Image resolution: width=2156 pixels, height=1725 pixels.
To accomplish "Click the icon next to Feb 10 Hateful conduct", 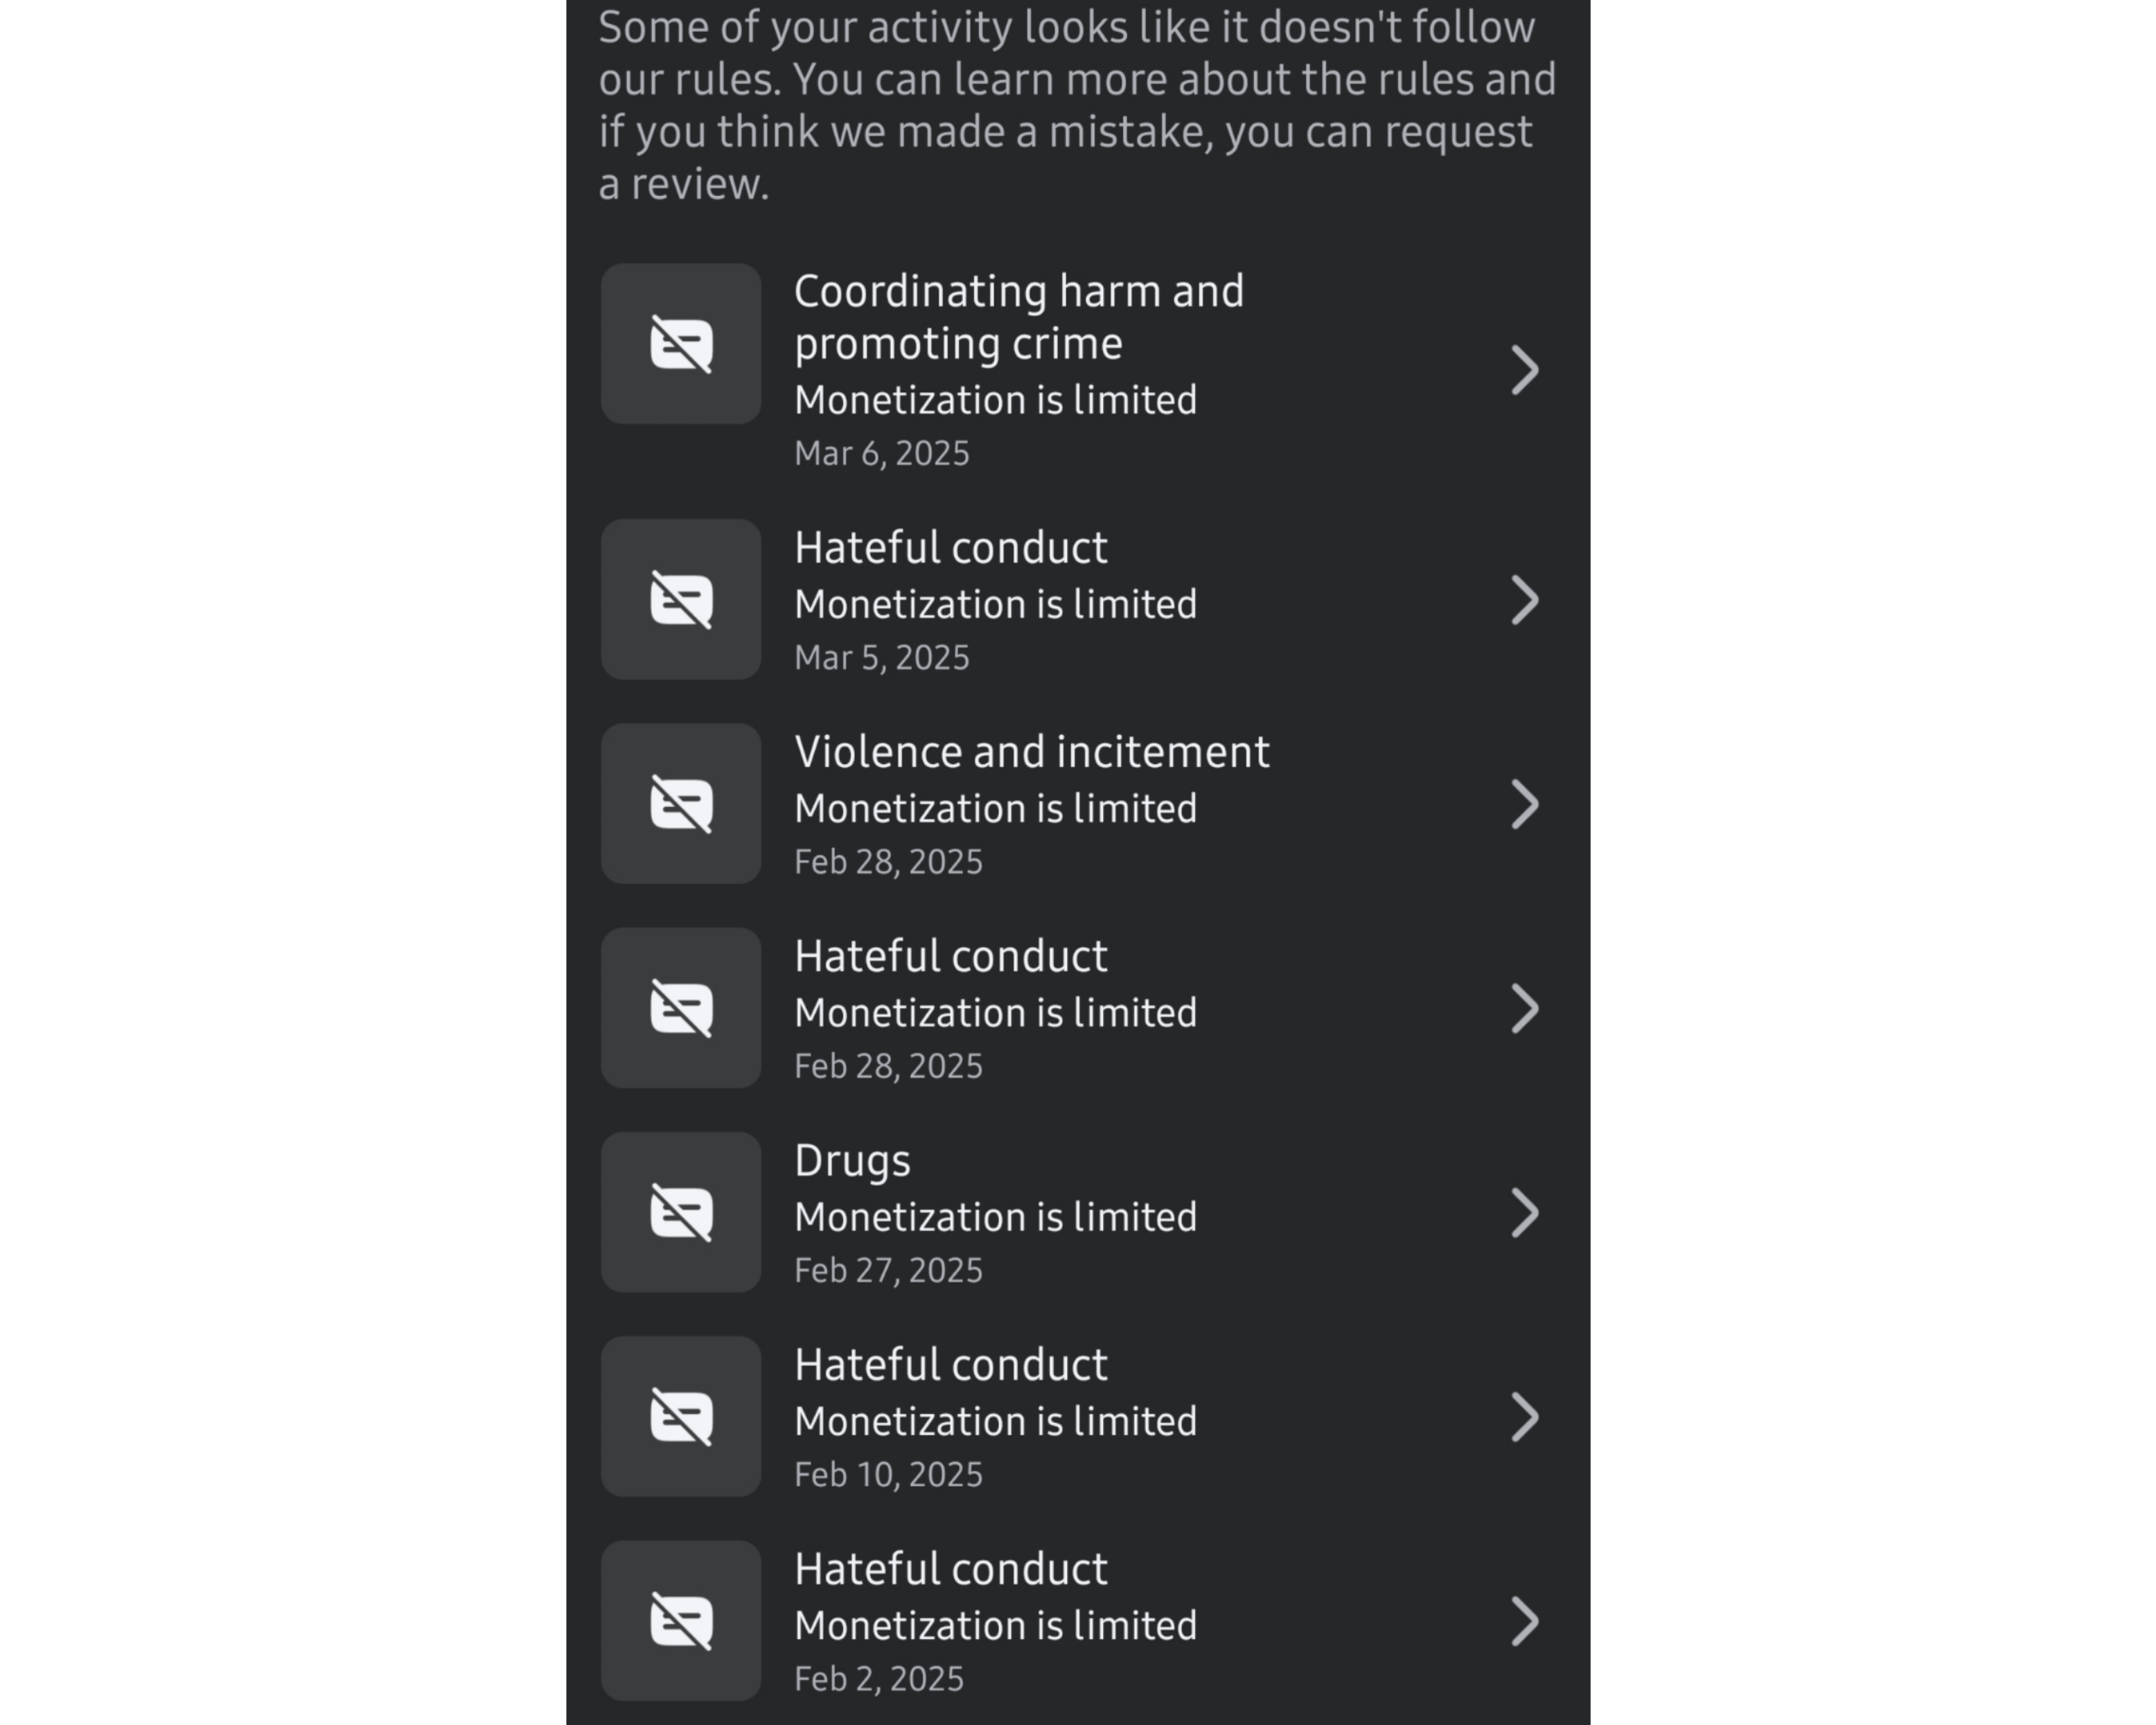I will click(681, 1416).
